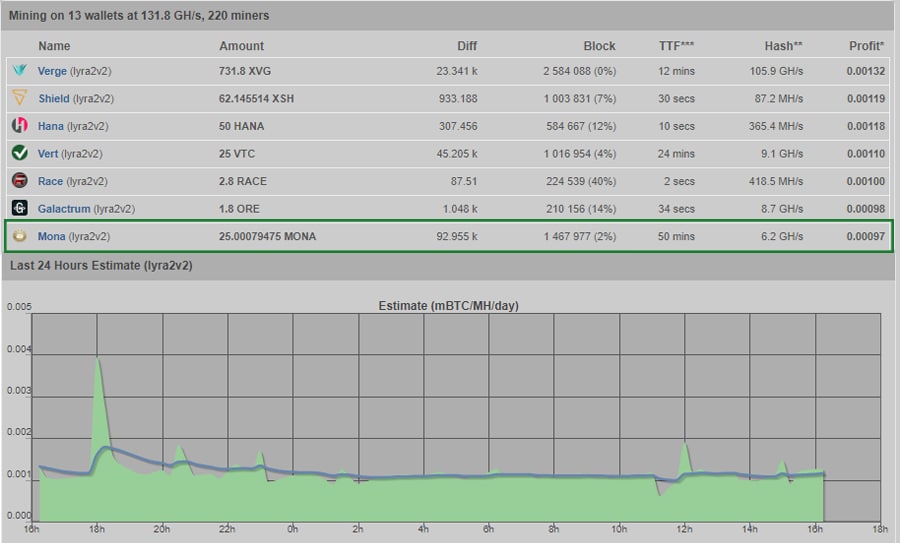Click the Galactrum coin icon
Viewport: 900px width, 543px height.
click(x=19, y=208)
